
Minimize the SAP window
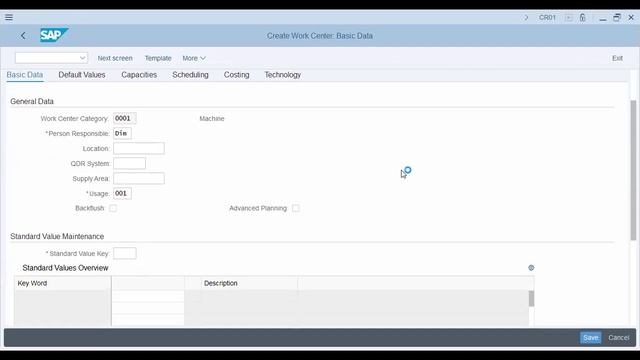click(x=602, y=18)
